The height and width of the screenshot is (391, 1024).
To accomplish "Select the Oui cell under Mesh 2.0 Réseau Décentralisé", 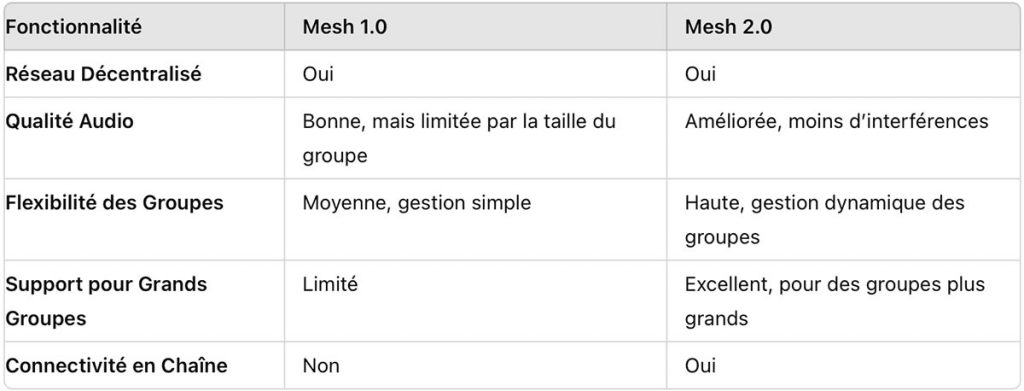I will [700, 74].
